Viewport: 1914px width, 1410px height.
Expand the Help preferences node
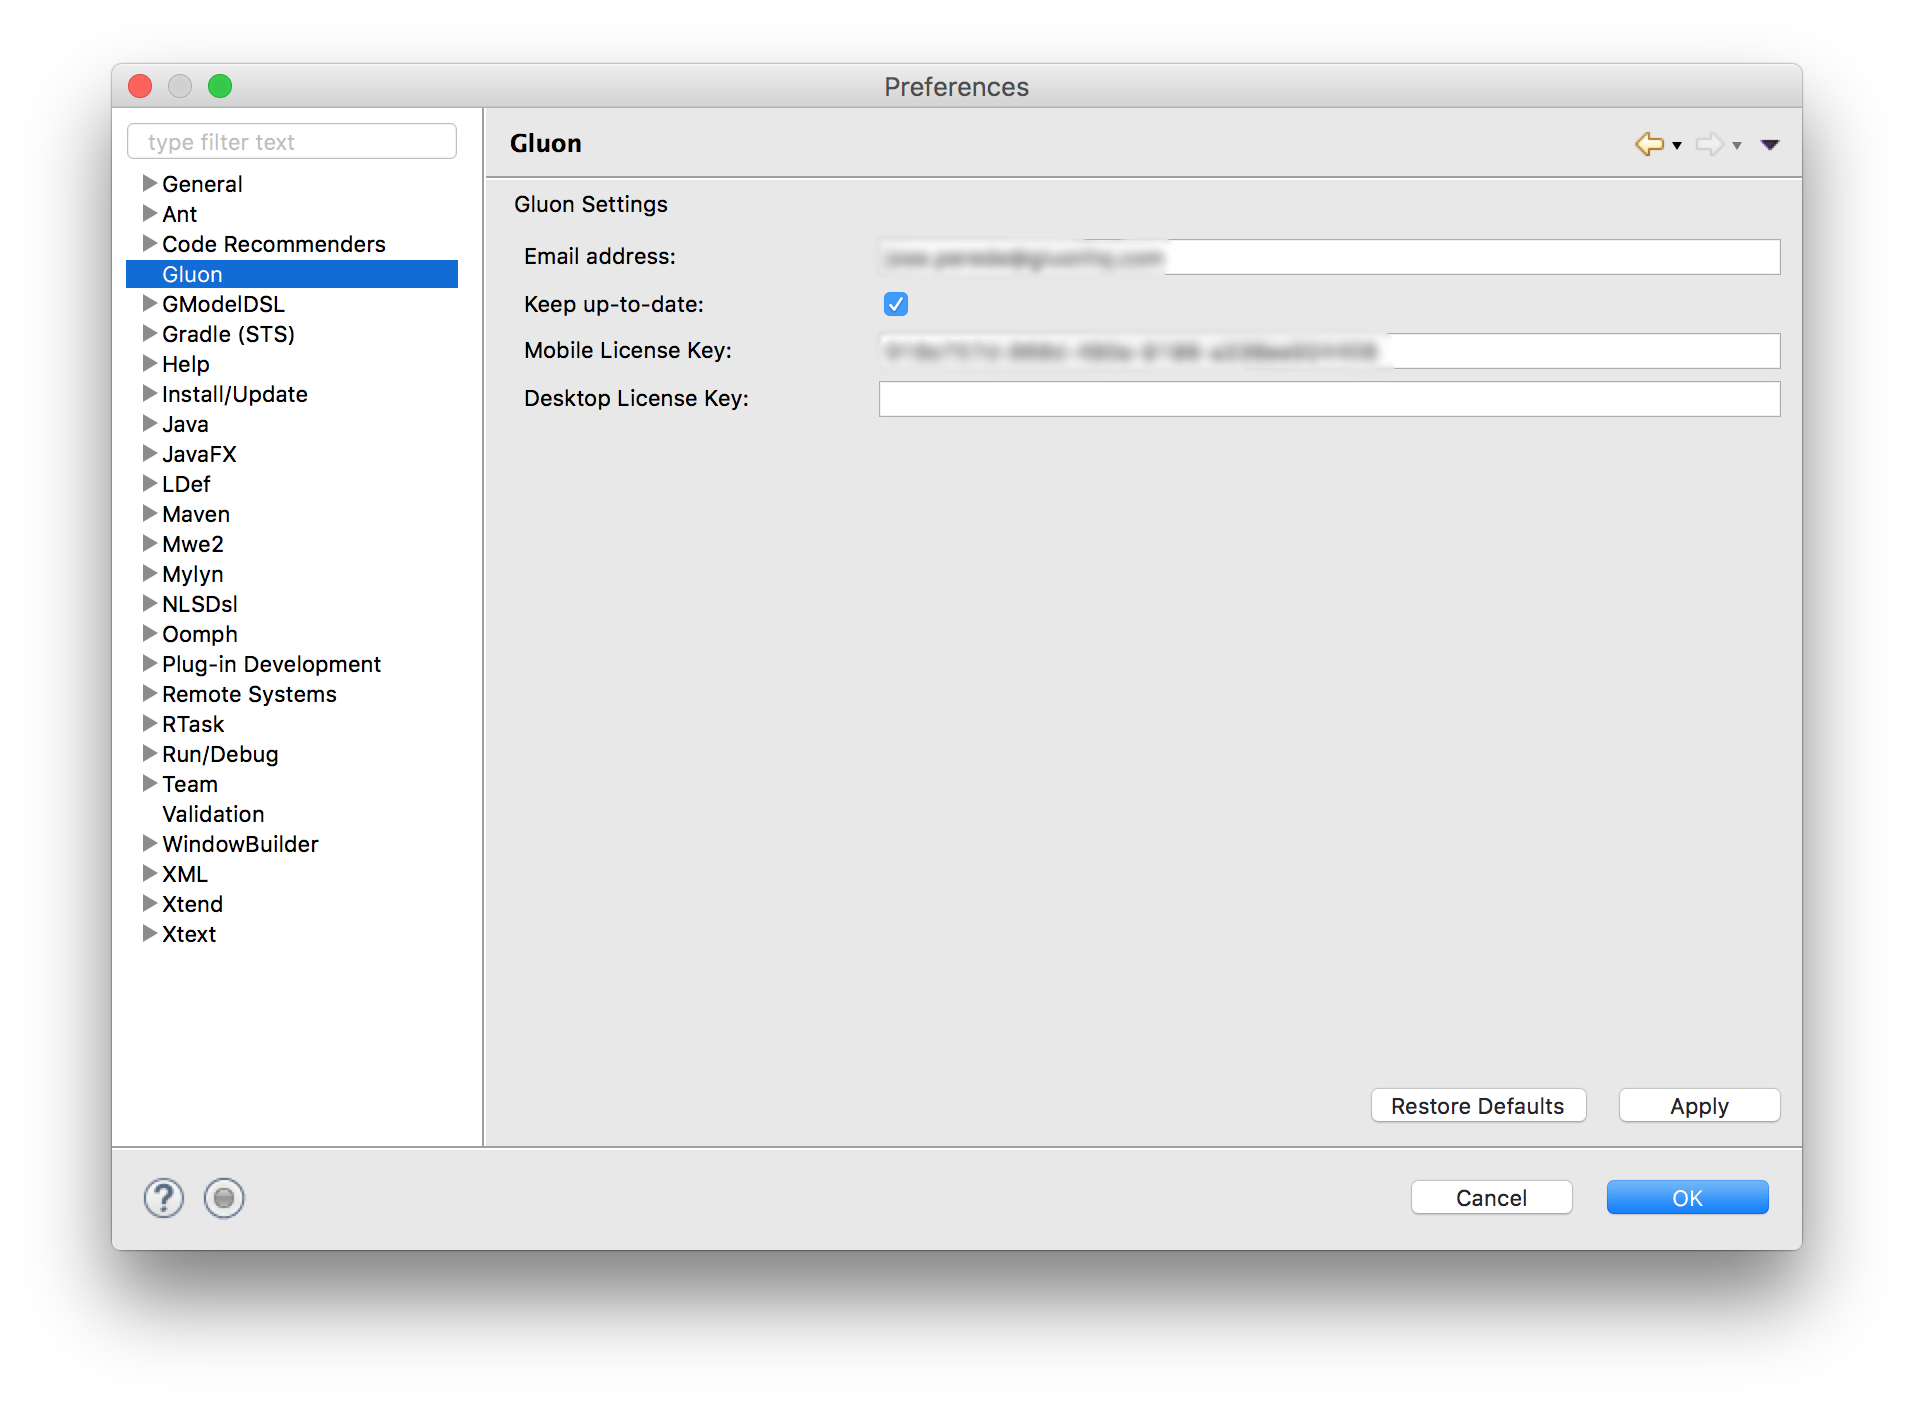[x=150, y=363]
